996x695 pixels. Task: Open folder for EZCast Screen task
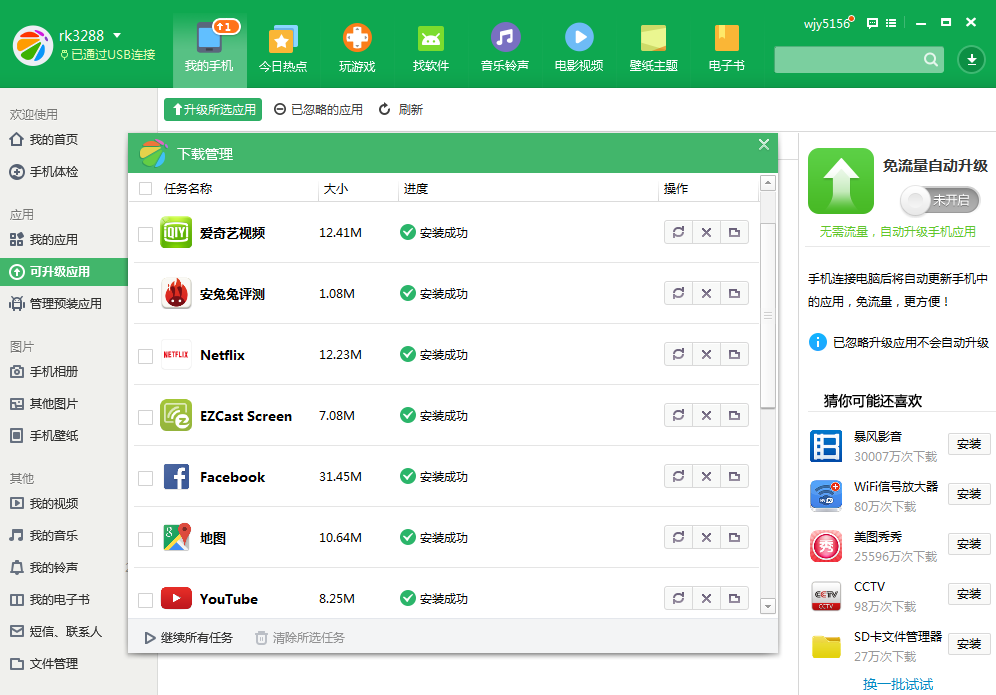[x=734, y=415]
